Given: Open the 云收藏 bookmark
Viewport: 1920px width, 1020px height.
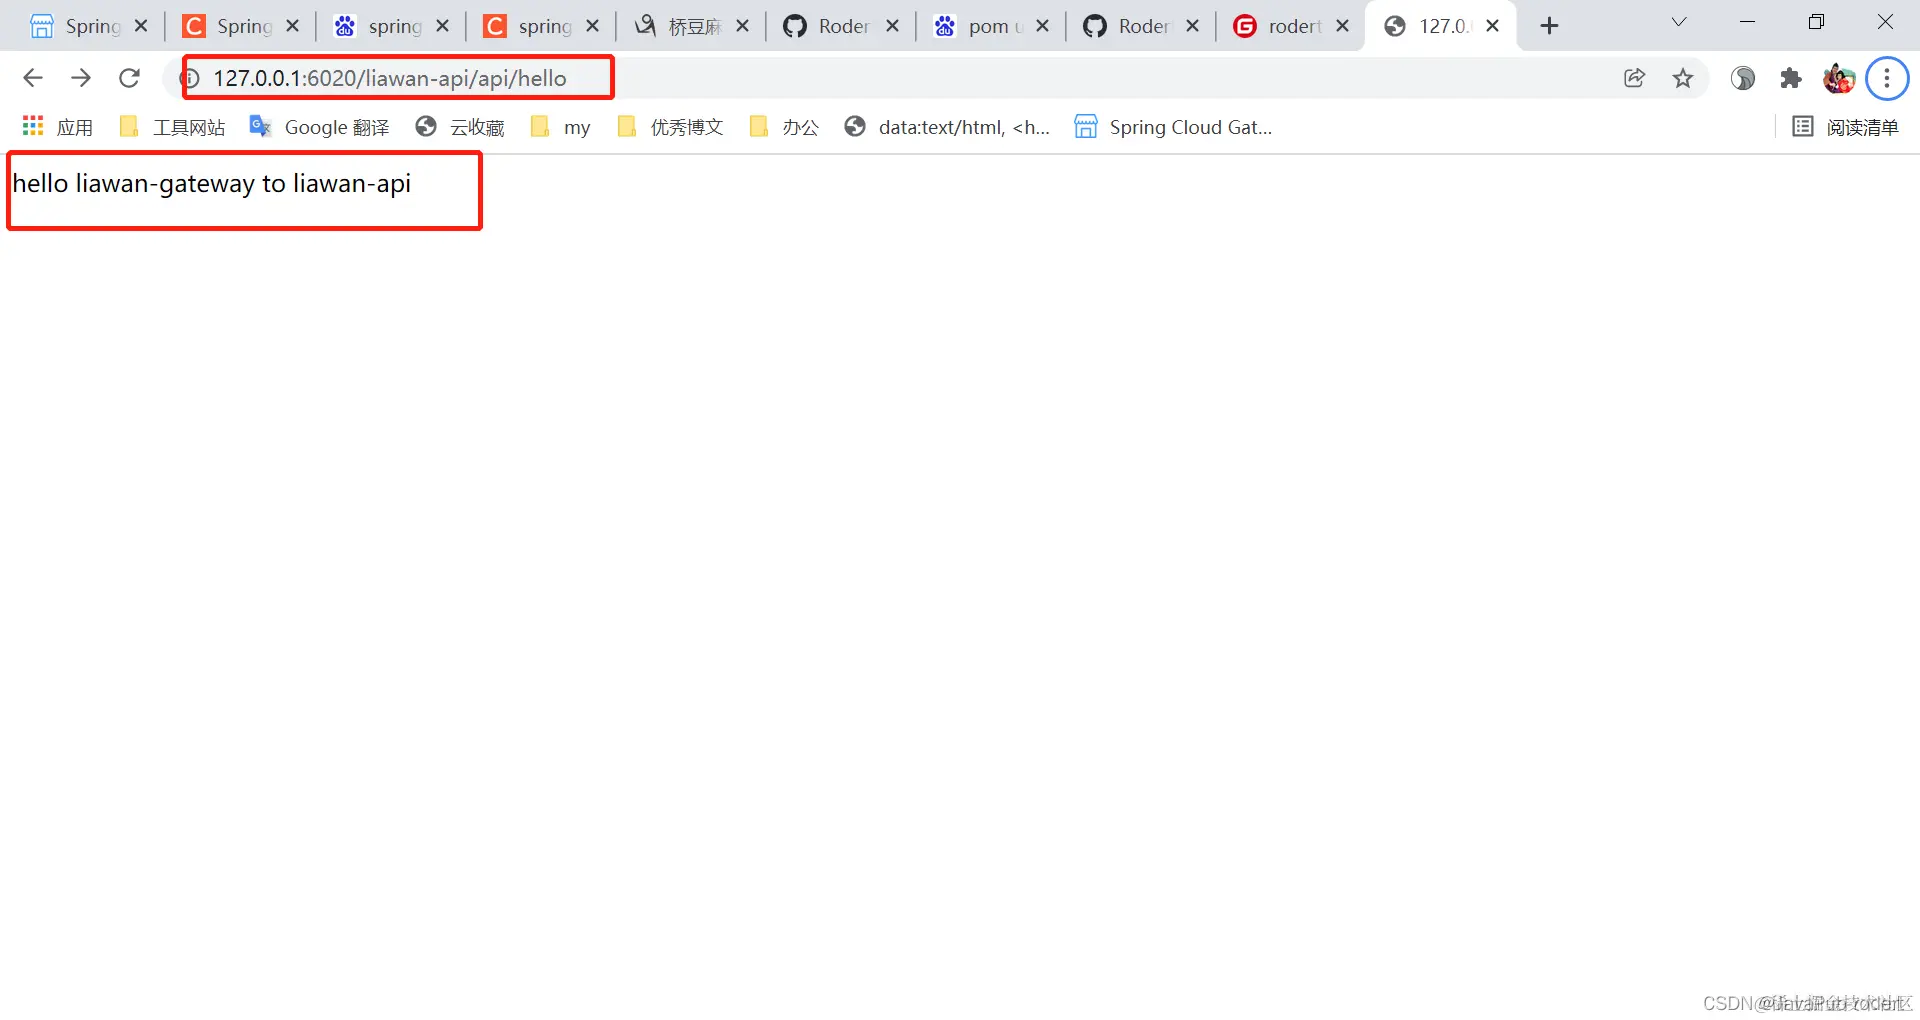Looking at the screenshot, I should [x=460, y=127].
